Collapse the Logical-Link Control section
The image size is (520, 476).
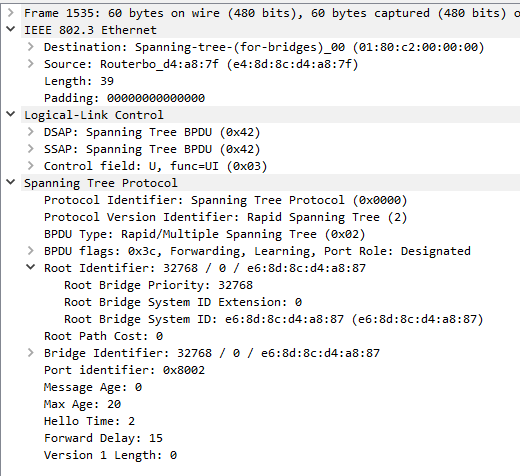(11, 114)
